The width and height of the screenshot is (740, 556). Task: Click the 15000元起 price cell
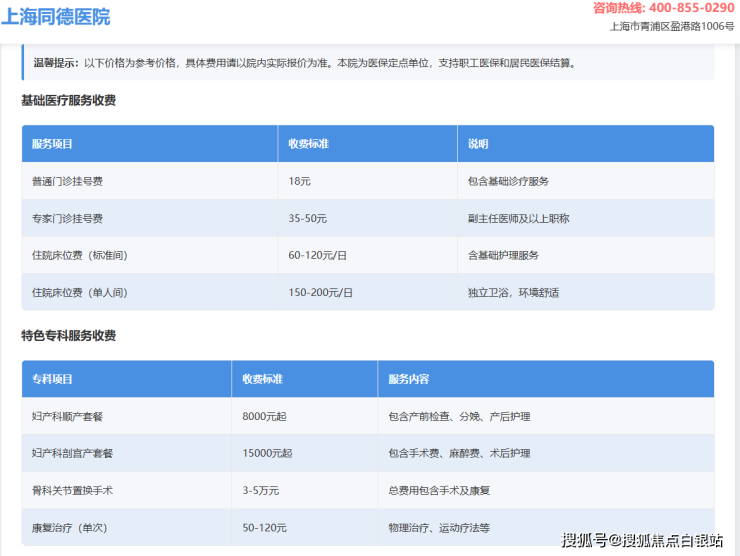(267, 453)
